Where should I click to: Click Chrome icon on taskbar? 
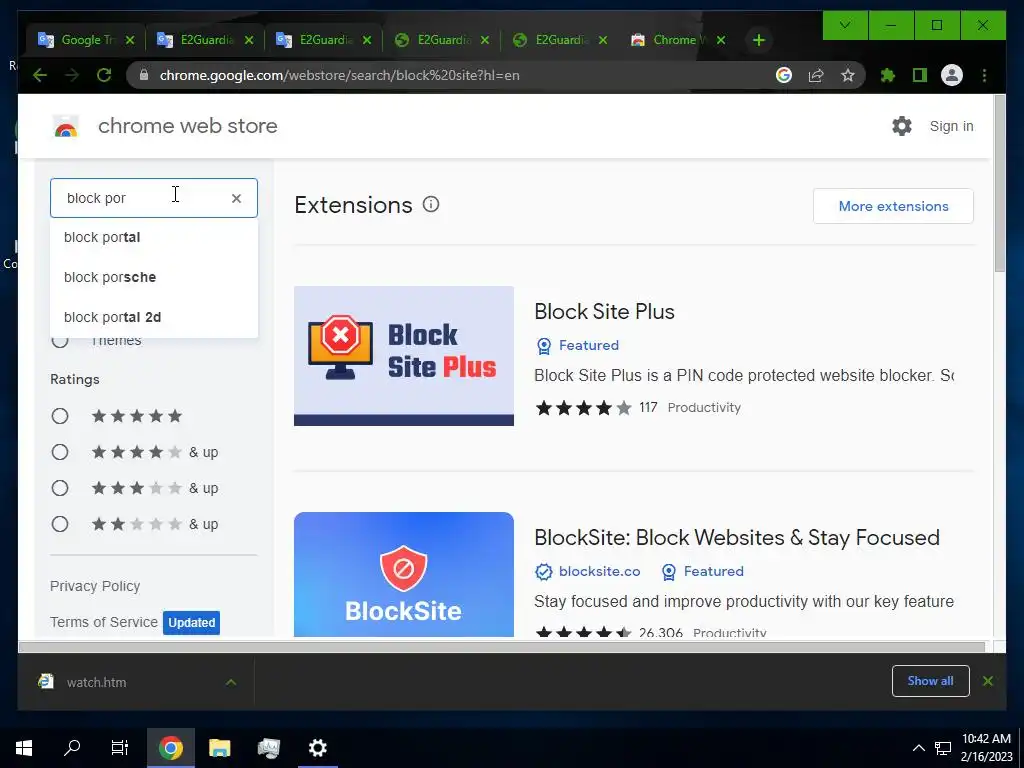[170, 748]
